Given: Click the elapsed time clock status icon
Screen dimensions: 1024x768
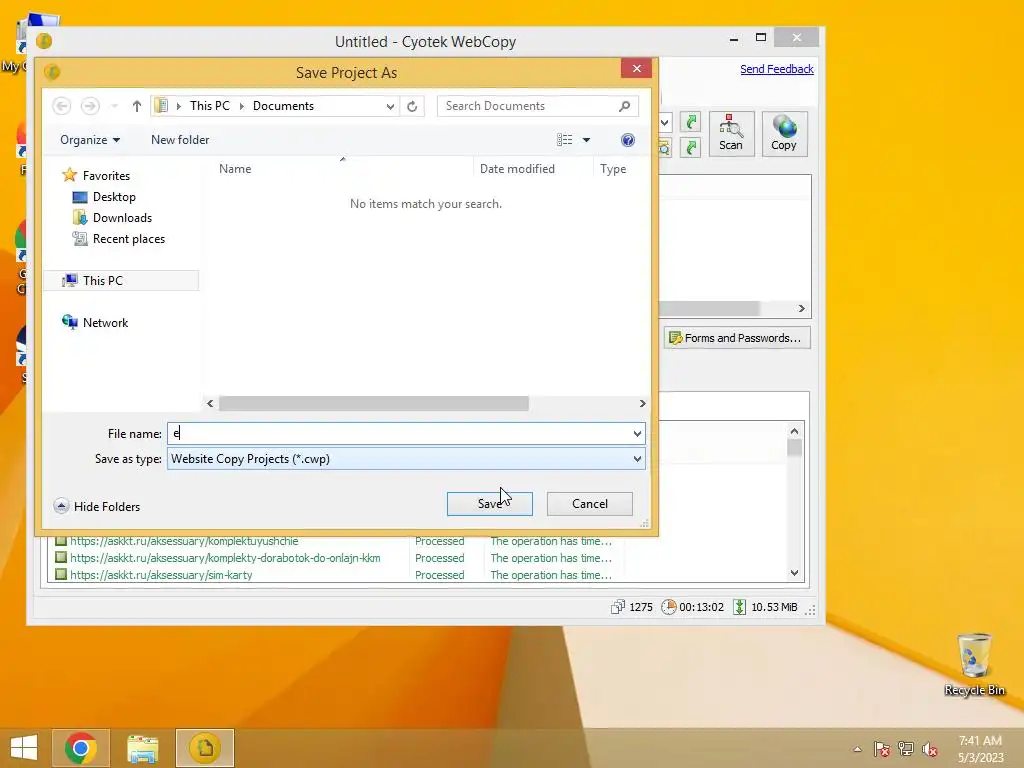Looking at the screenshot, I should point(668,607).
